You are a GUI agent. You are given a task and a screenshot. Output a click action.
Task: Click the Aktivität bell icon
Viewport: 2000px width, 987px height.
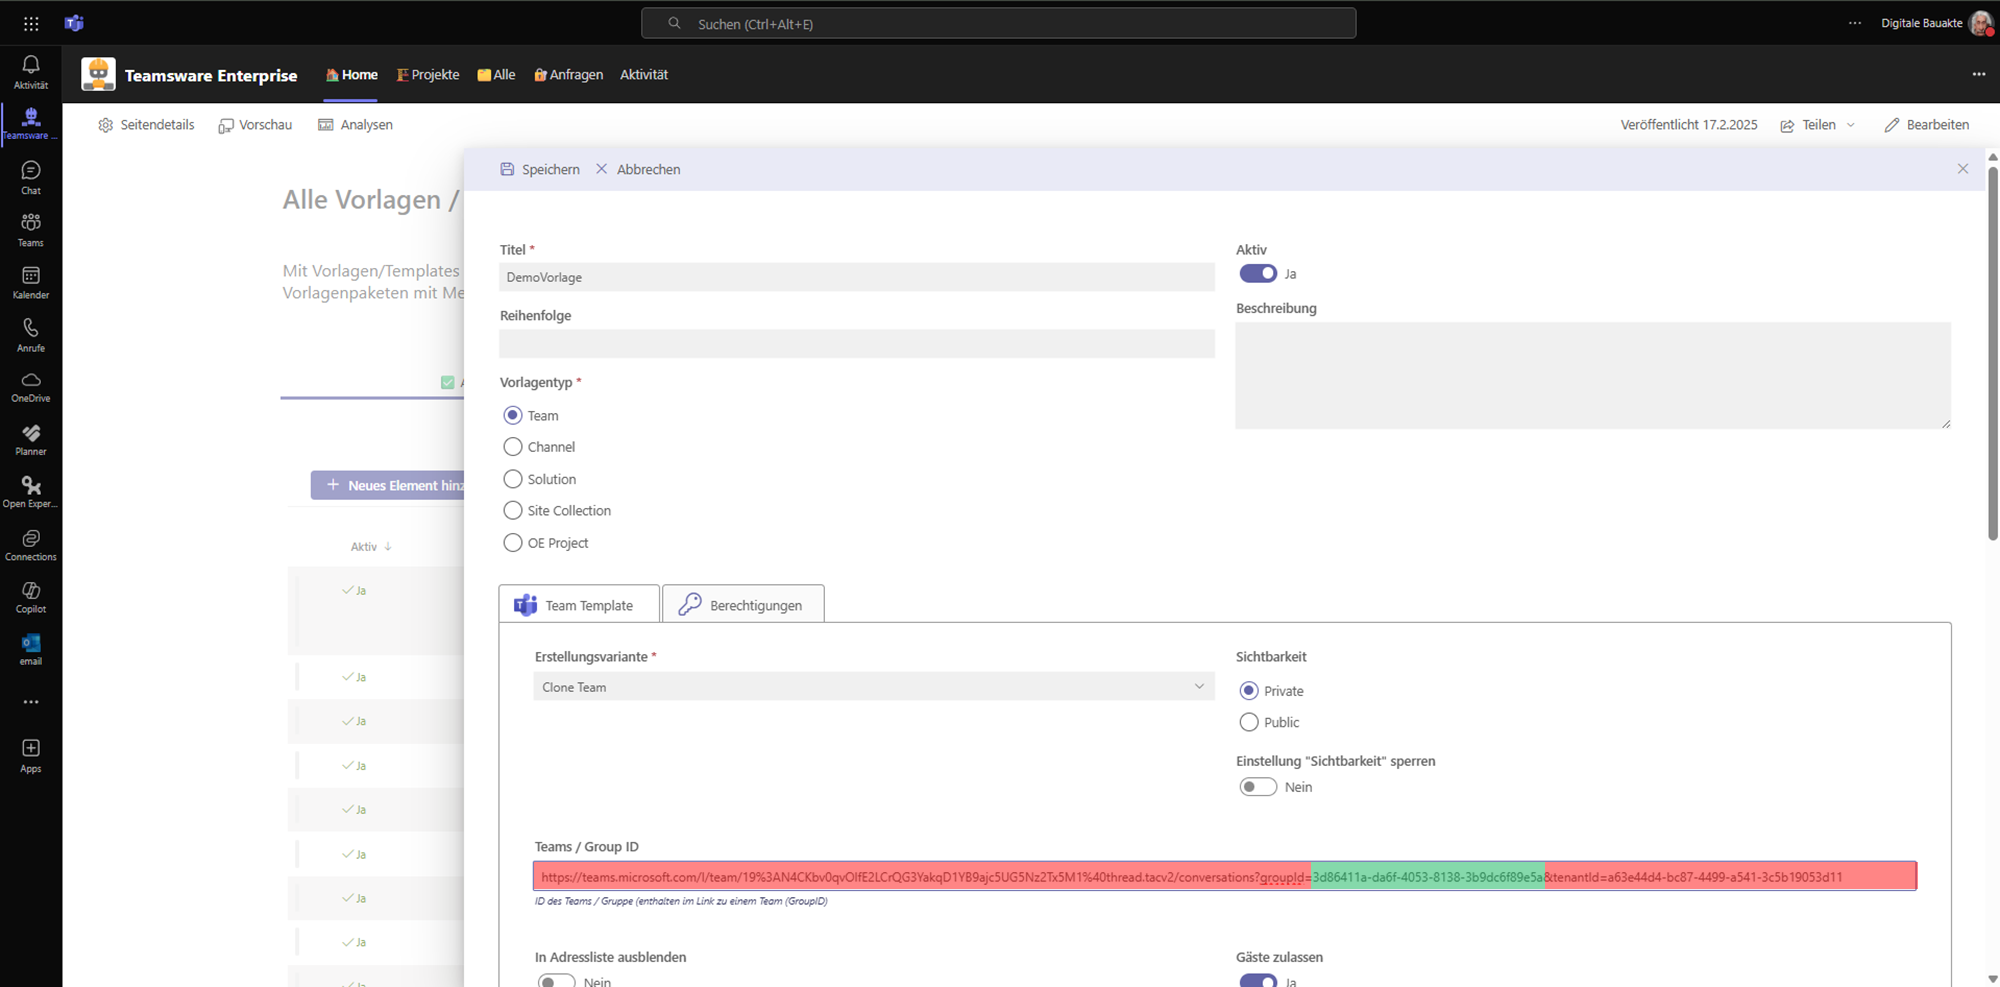[31, 71]
